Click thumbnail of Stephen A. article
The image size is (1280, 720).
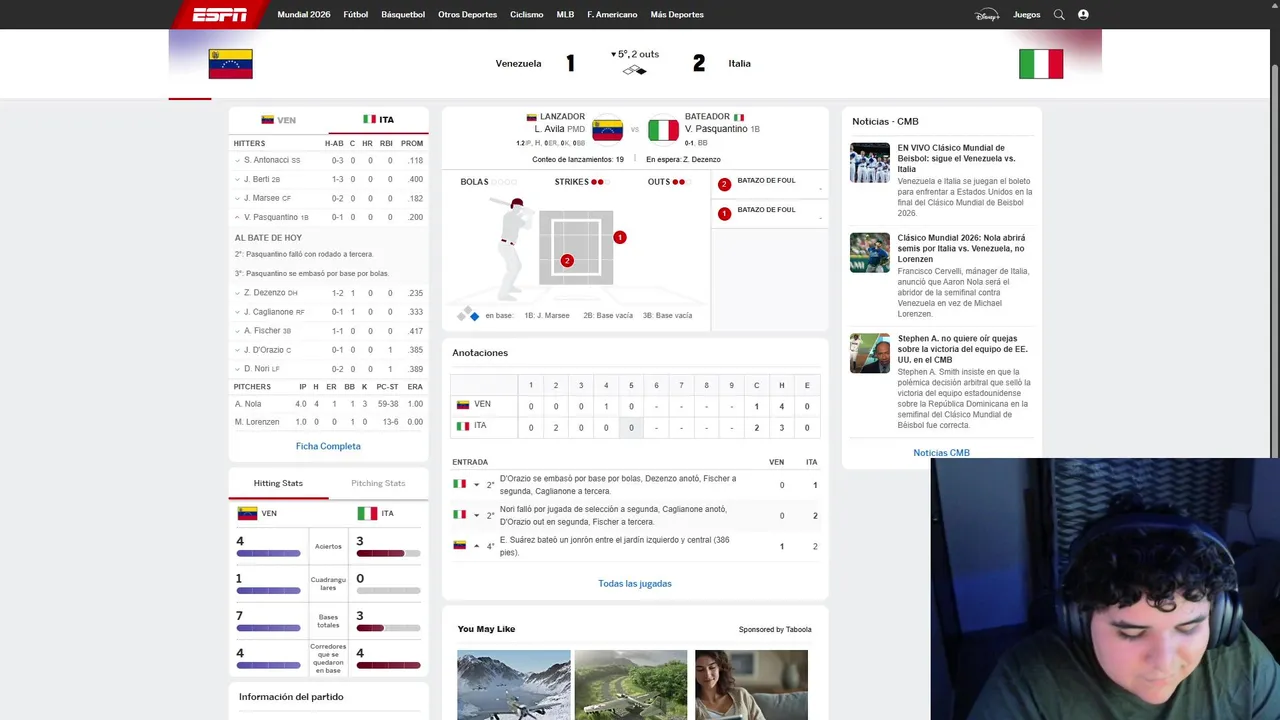[x=870, y=353]
